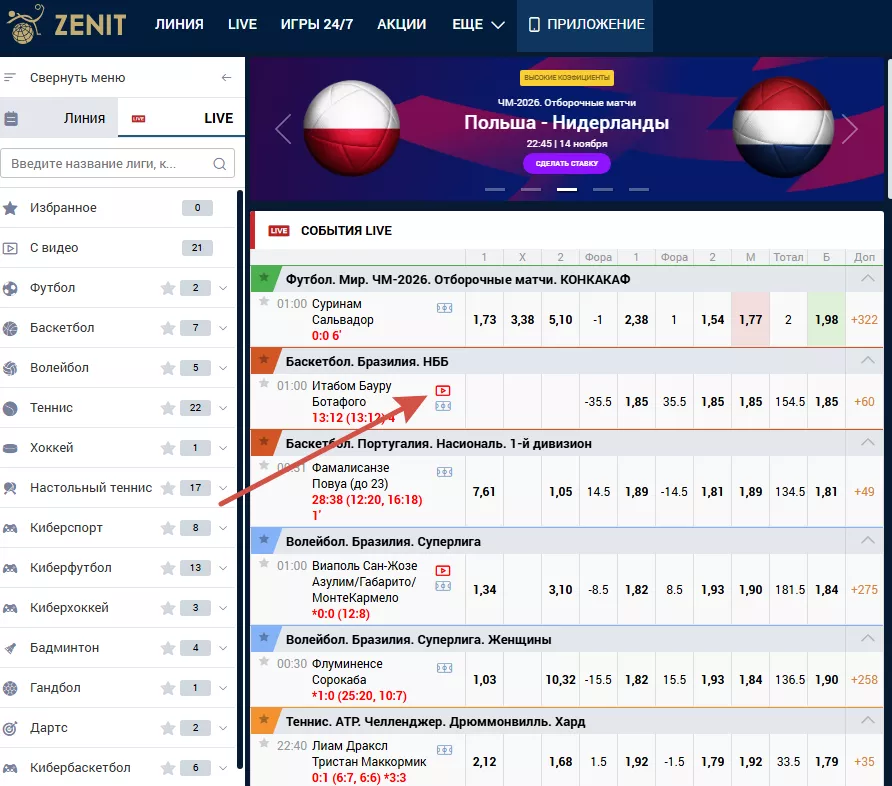Open ИГРЫ 24/7 in top menu
The height and width of the screenshot is (786, 892).
coord(316,24)
